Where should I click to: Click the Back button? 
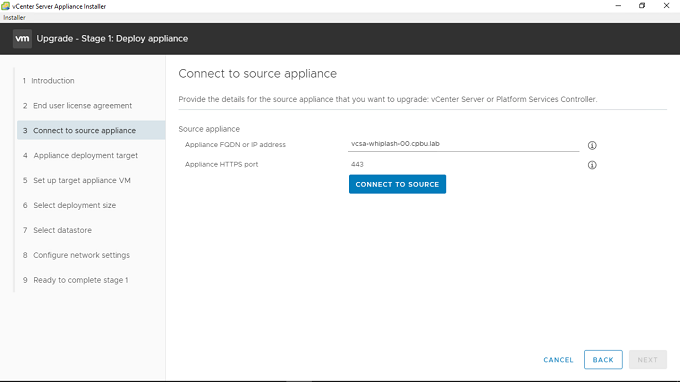(x=603, y=360)
